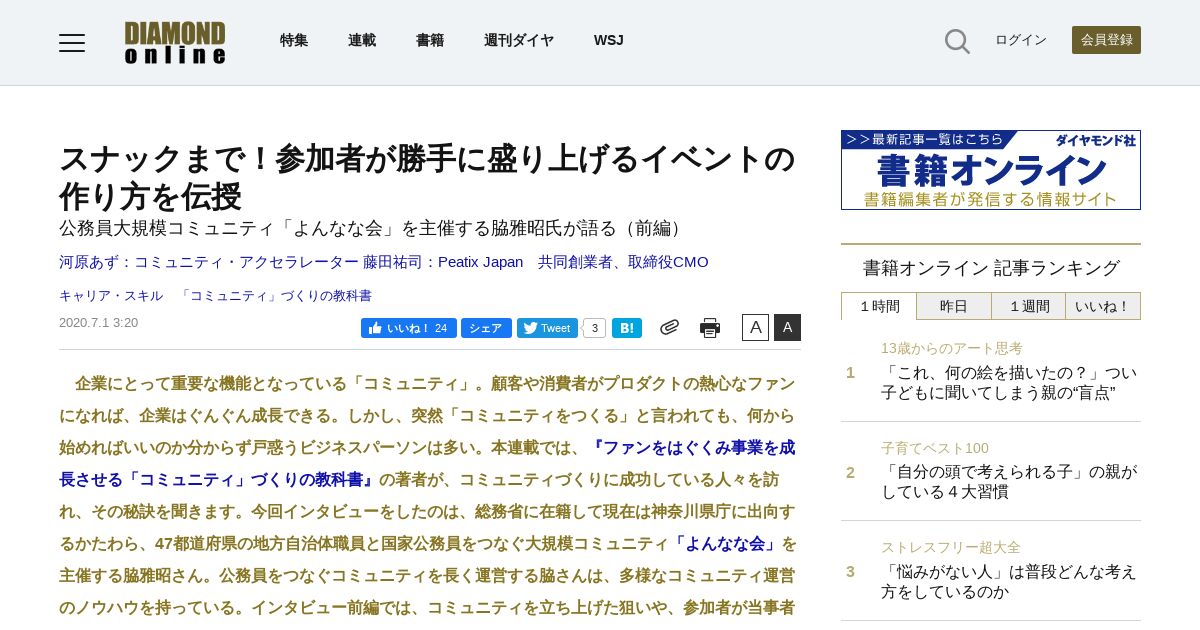Screen dimensions: 1200x630
Task: Click the Facebook いいね！ button
Action: 409,328
